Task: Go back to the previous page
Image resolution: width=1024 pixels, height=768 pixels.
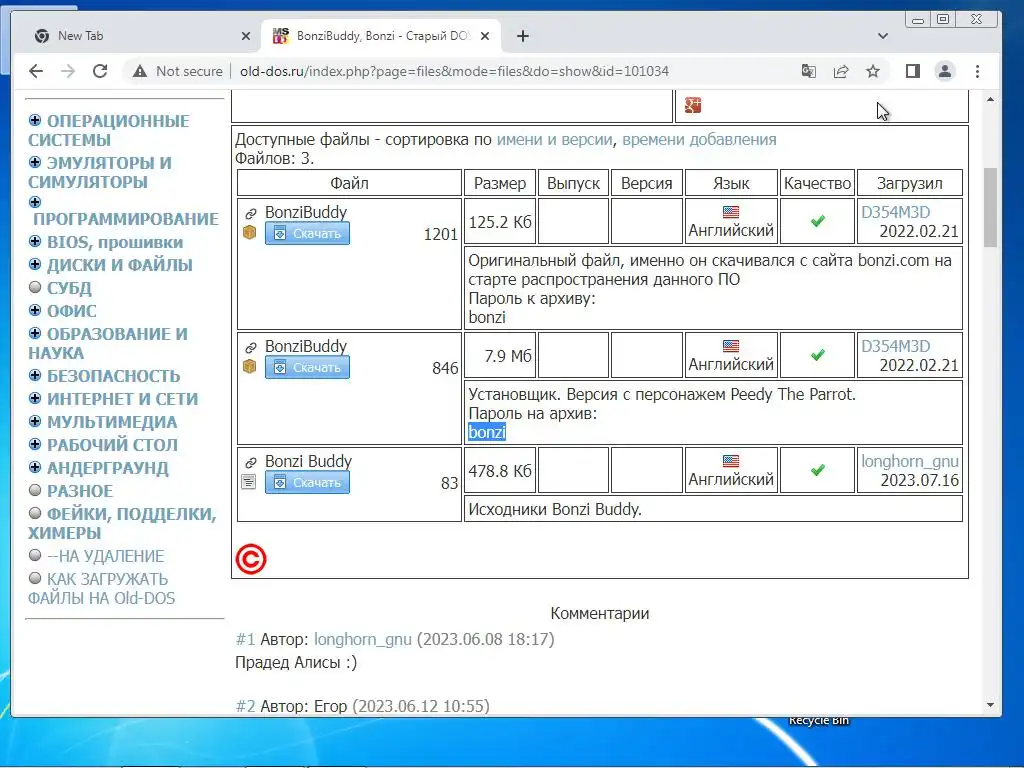Action: pyautogui.click(x=36, y=71)
